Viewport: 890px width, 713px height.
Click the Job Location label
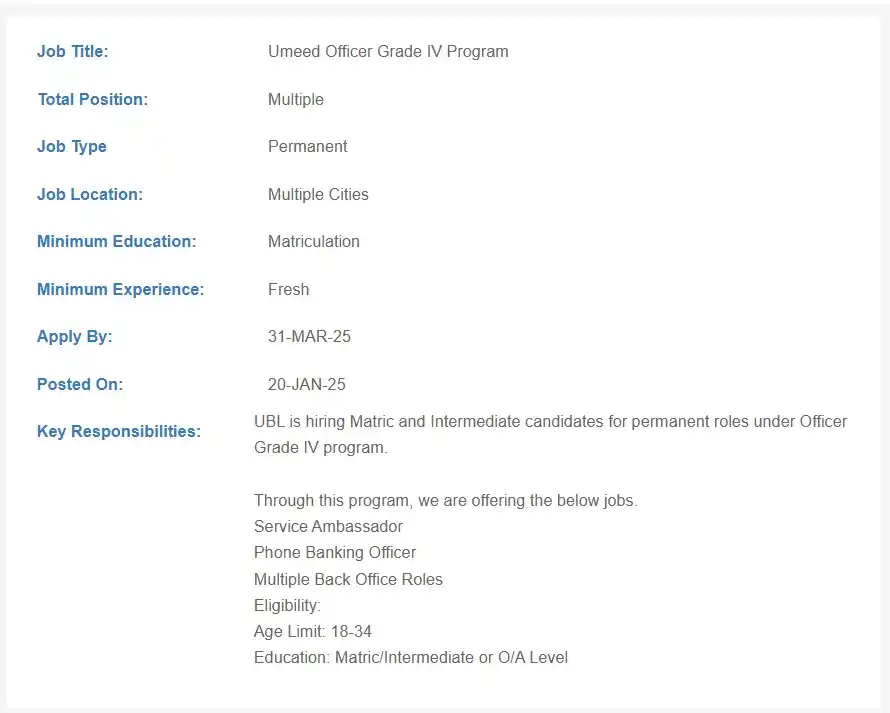coord(90,194)
